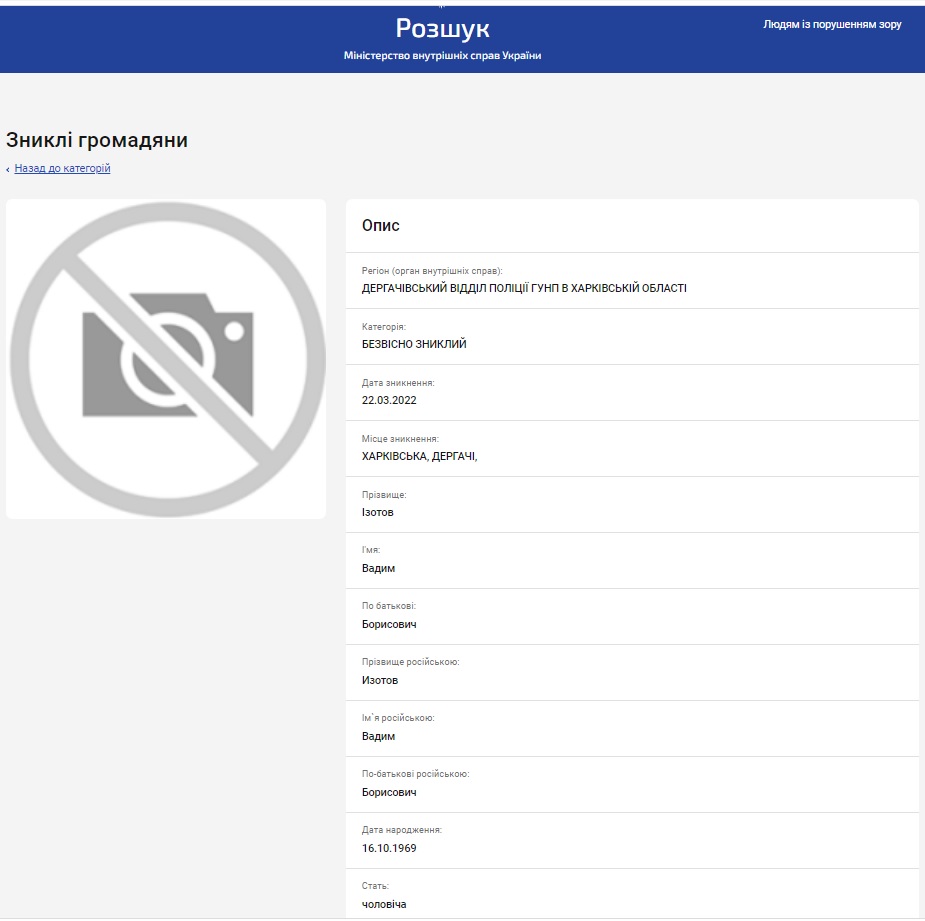Screen dimensions: 925x921
Task: Click Вадим under Ім'я російською label
Action: click(379, 736)
